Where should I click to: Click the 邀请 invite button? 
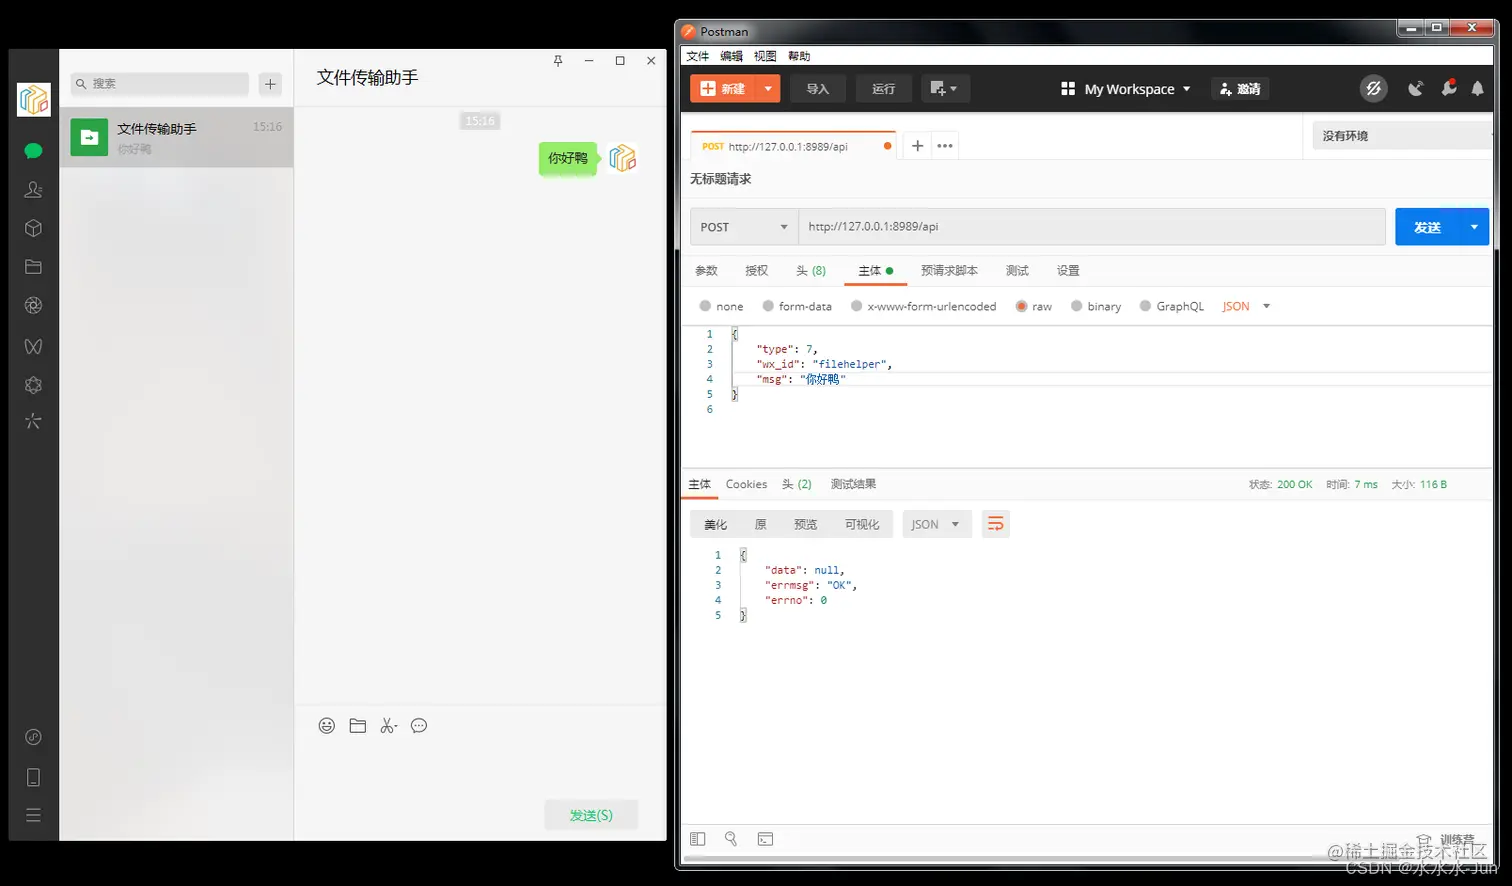tap(1240, 88)
